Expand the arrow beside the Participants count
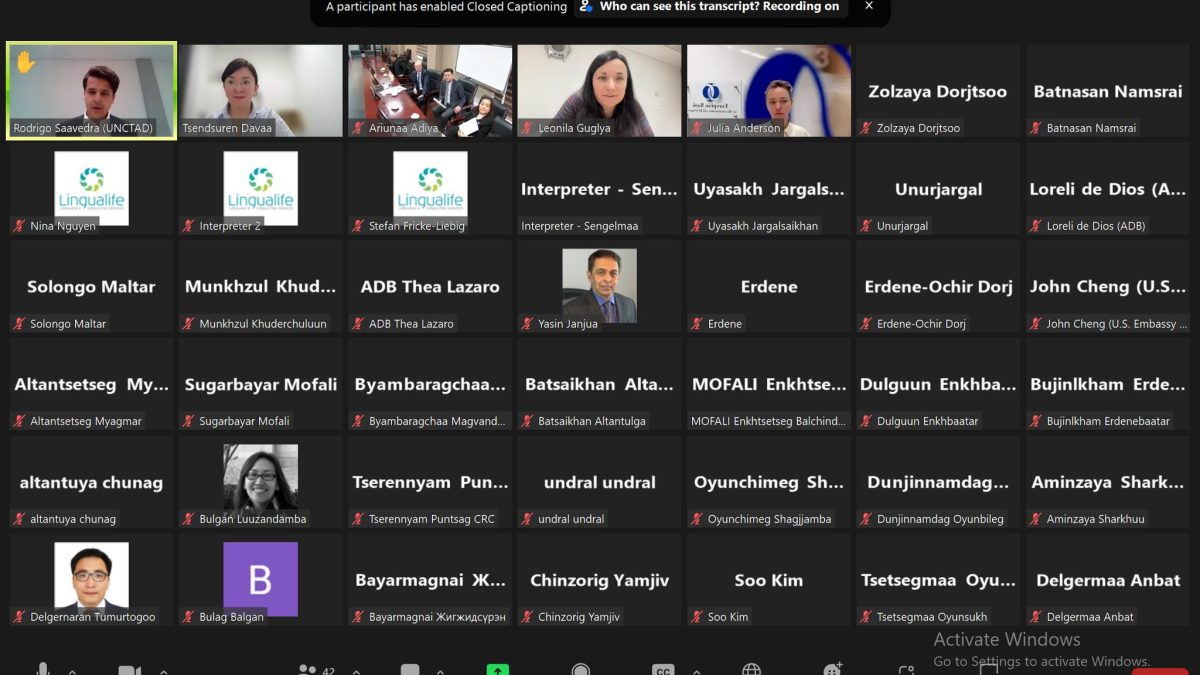The width and height of the screenshot is (1200, 675). (x=356, y=671)
